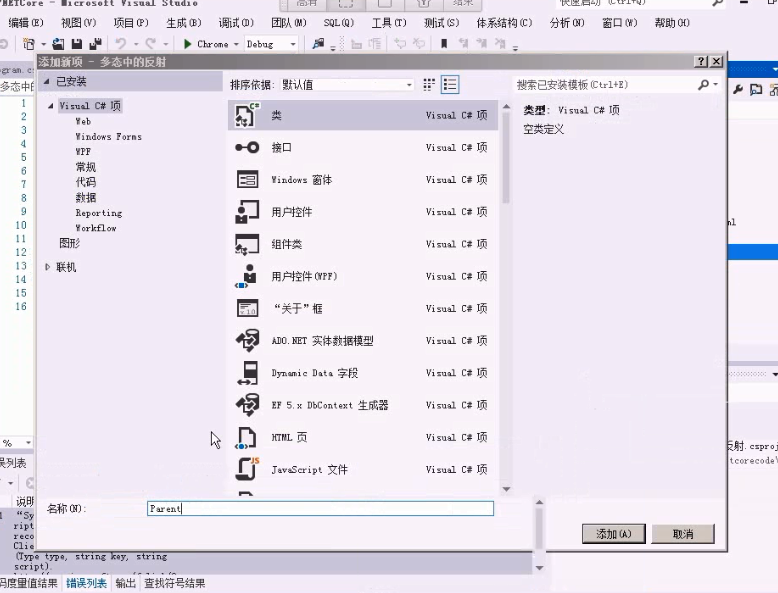Close the 添加新项 dialog
Viewport: 778px width, 593px height.
(716, 62)
